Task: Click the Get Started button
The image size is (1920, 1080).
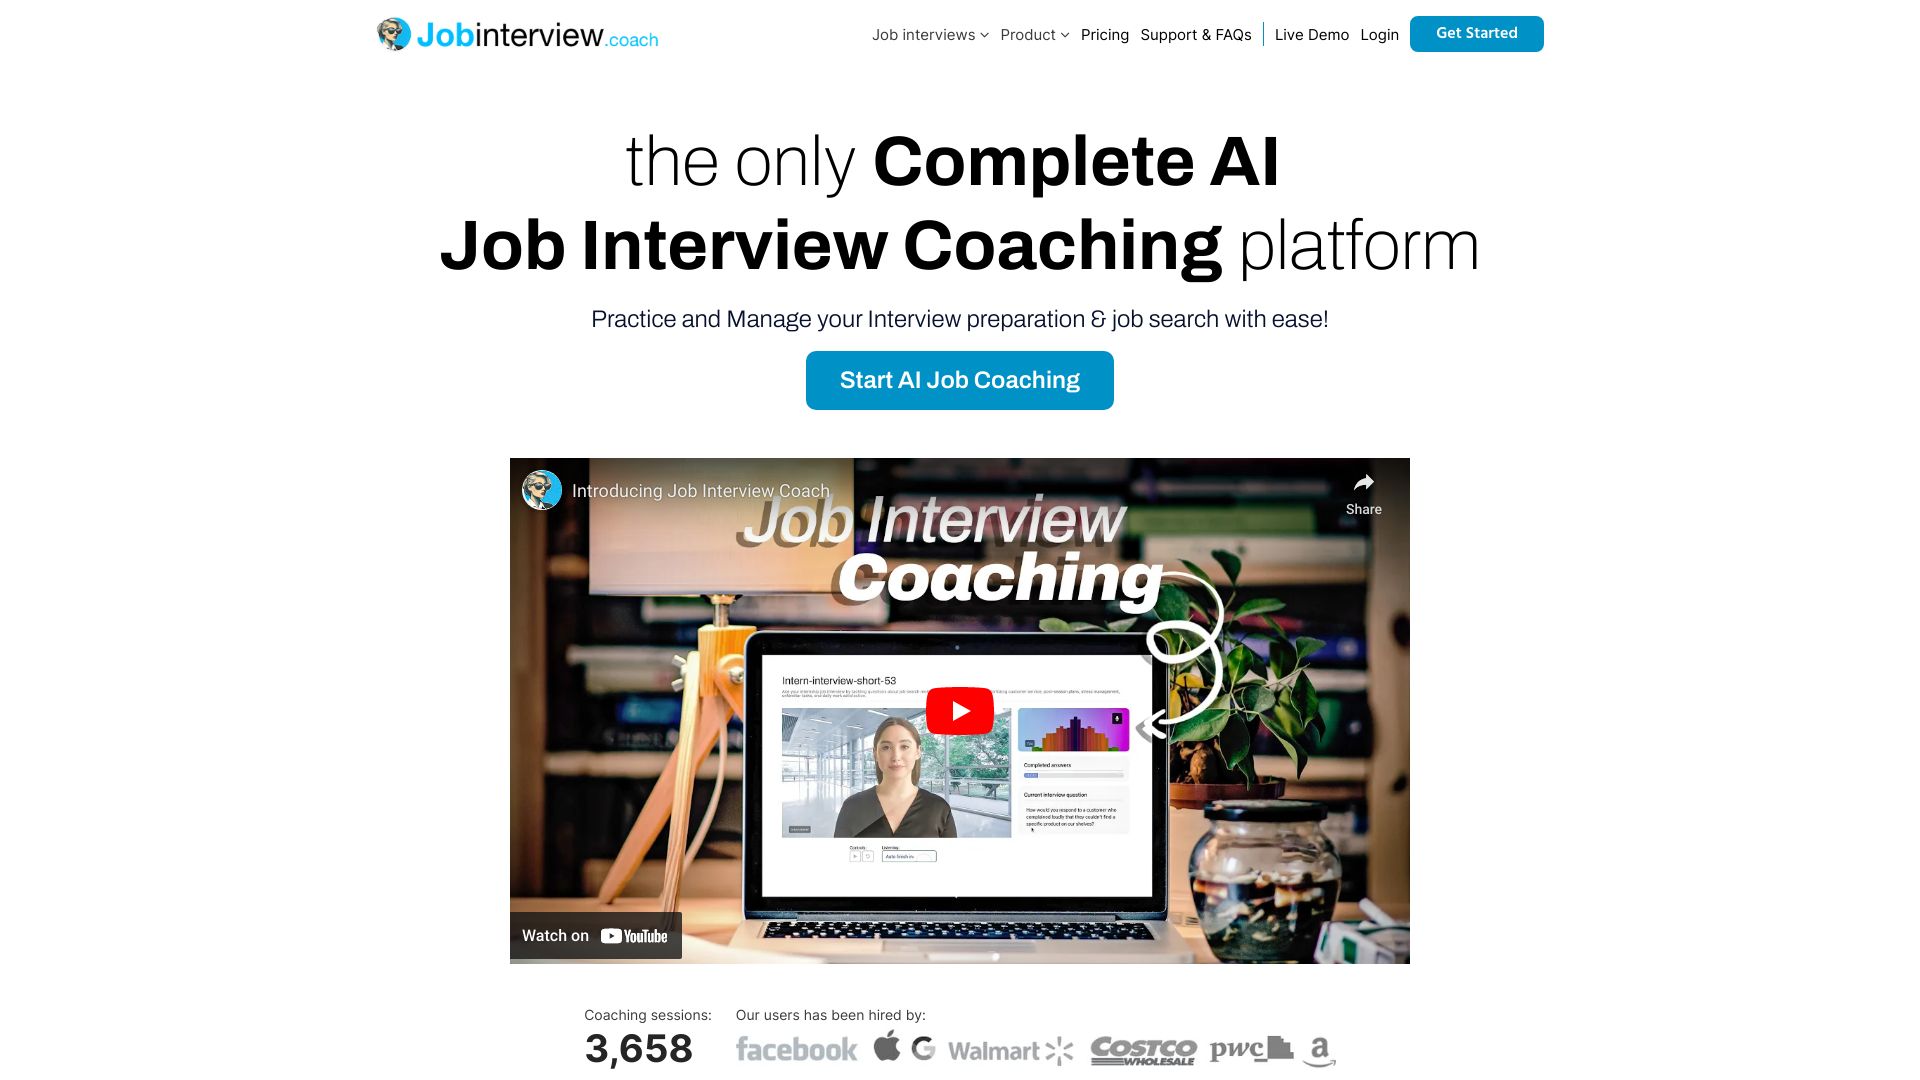Action: click(1476, 32)
